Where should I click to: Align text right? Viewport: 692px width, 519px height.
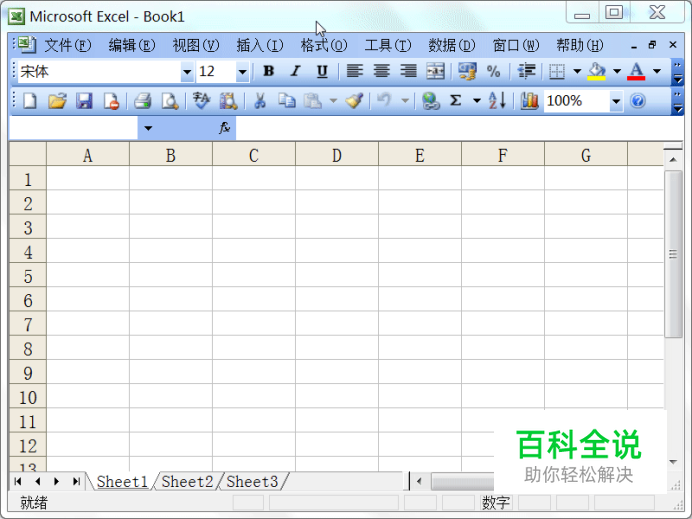(x=408, y=71)
